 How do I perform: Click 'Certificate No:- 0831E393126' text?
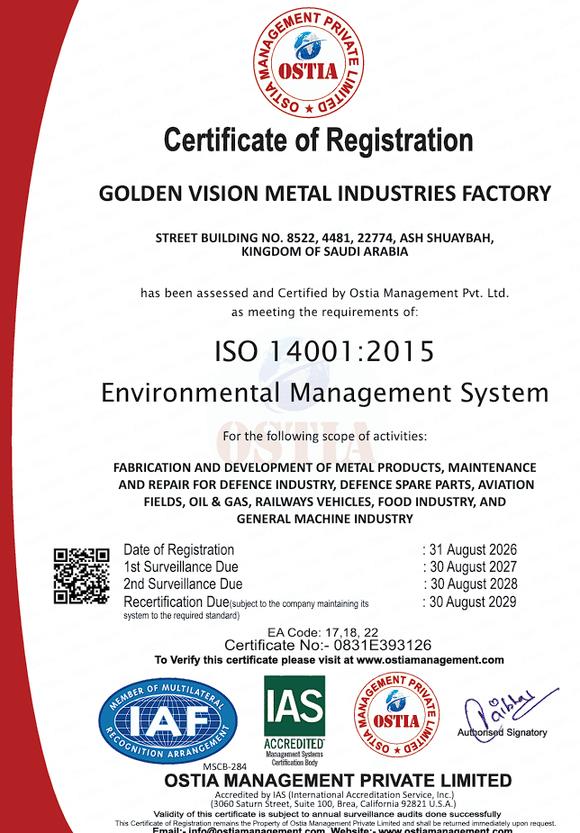pos(328,645)
